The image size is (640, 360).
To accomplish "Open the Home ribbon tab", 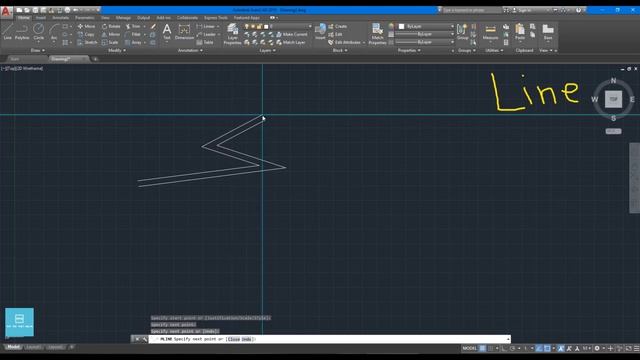I will pyautogui.click(x=23, y=18).
